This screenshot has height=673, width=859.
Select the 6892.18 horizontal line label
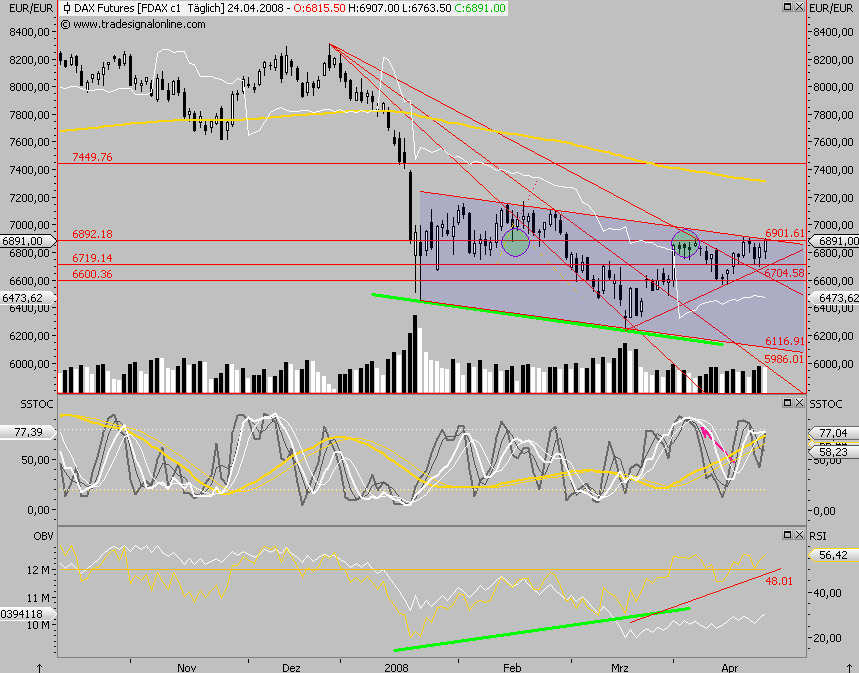[x=92, y=233]
